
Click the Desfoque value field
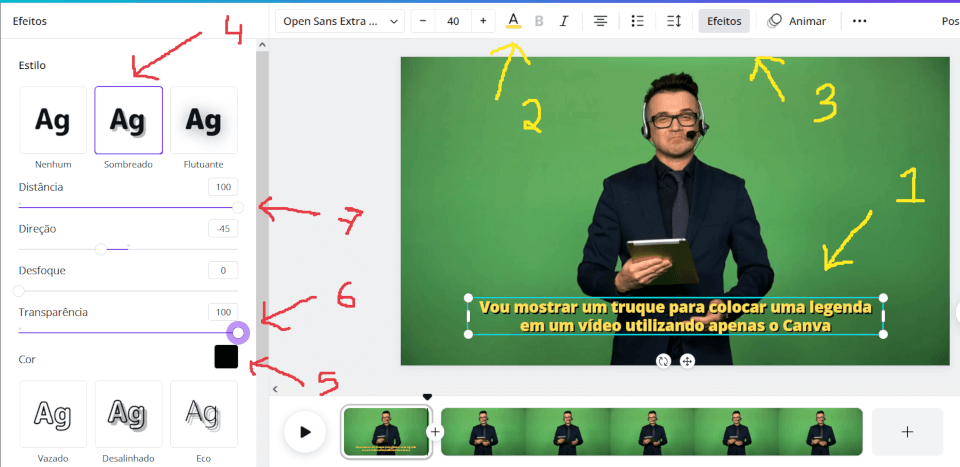223,271
